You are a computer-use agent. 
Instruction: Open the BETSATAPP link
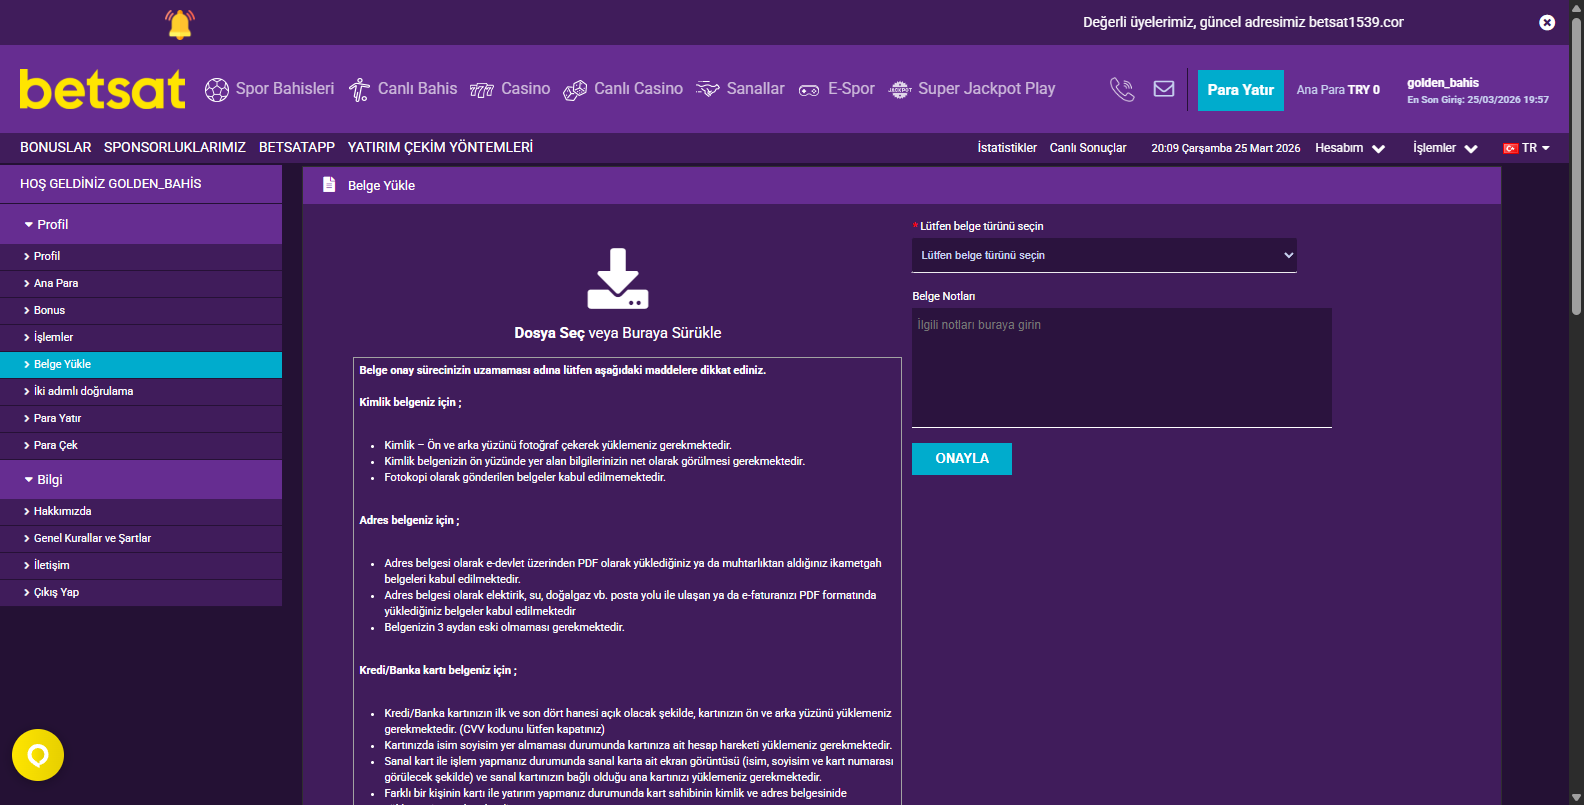point(297,147)
